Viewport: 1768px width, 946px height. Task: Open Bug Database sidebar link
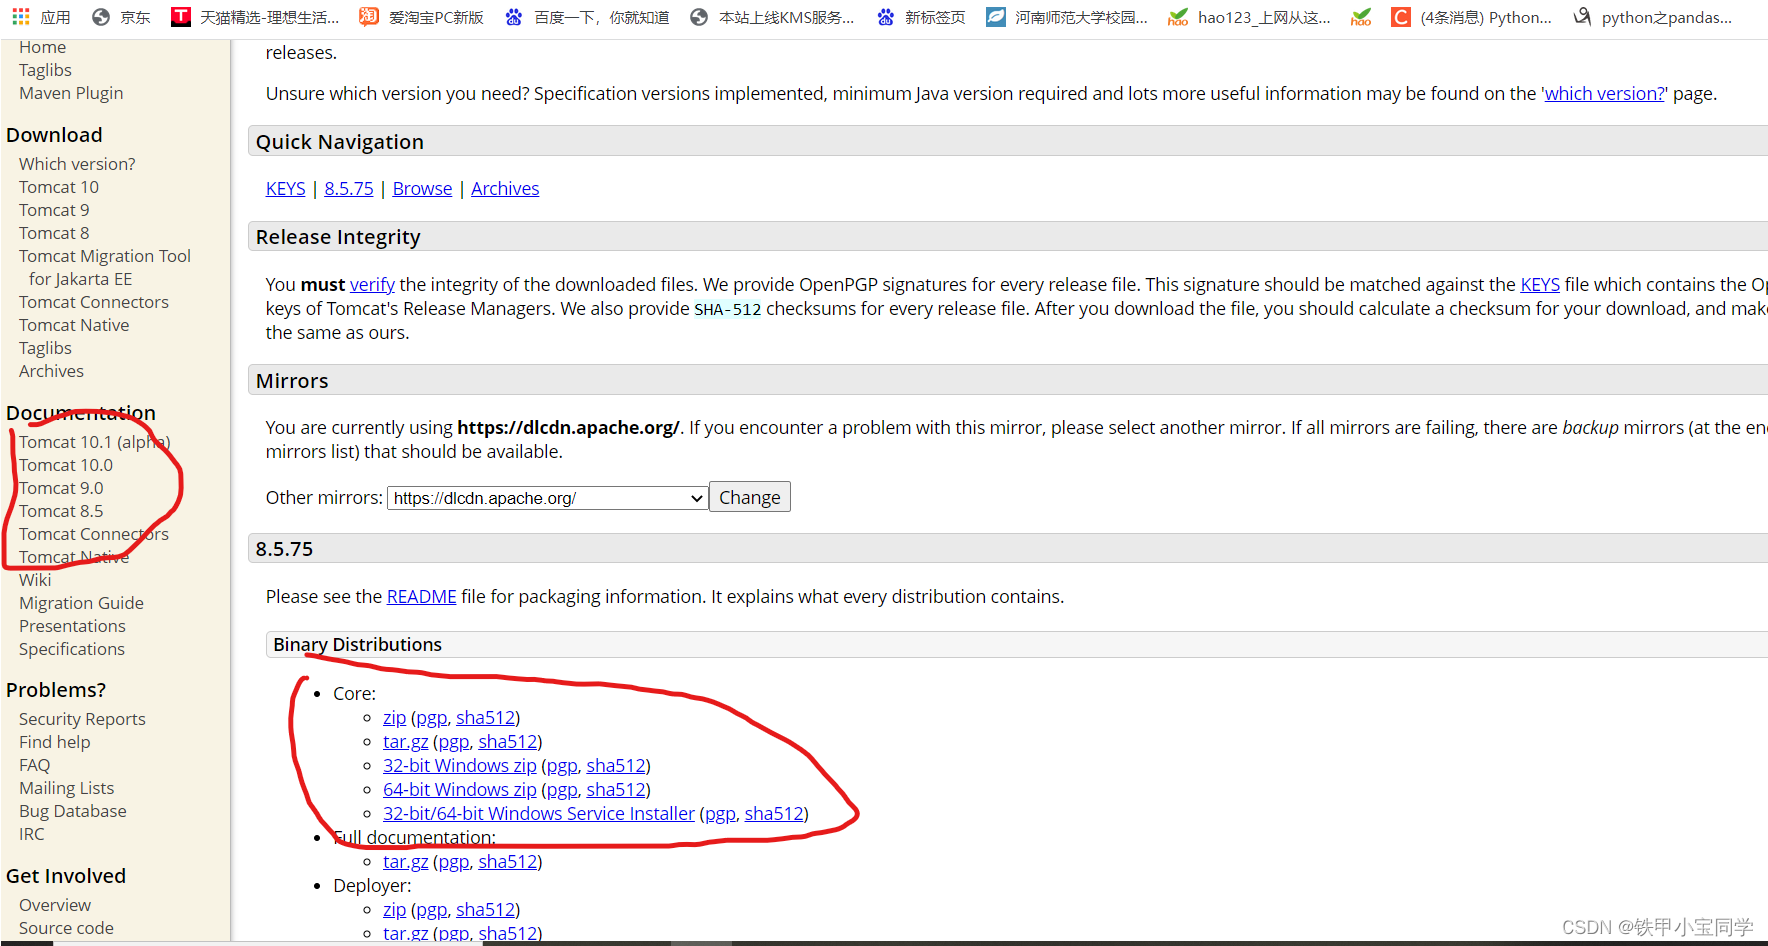click(73, 811)
